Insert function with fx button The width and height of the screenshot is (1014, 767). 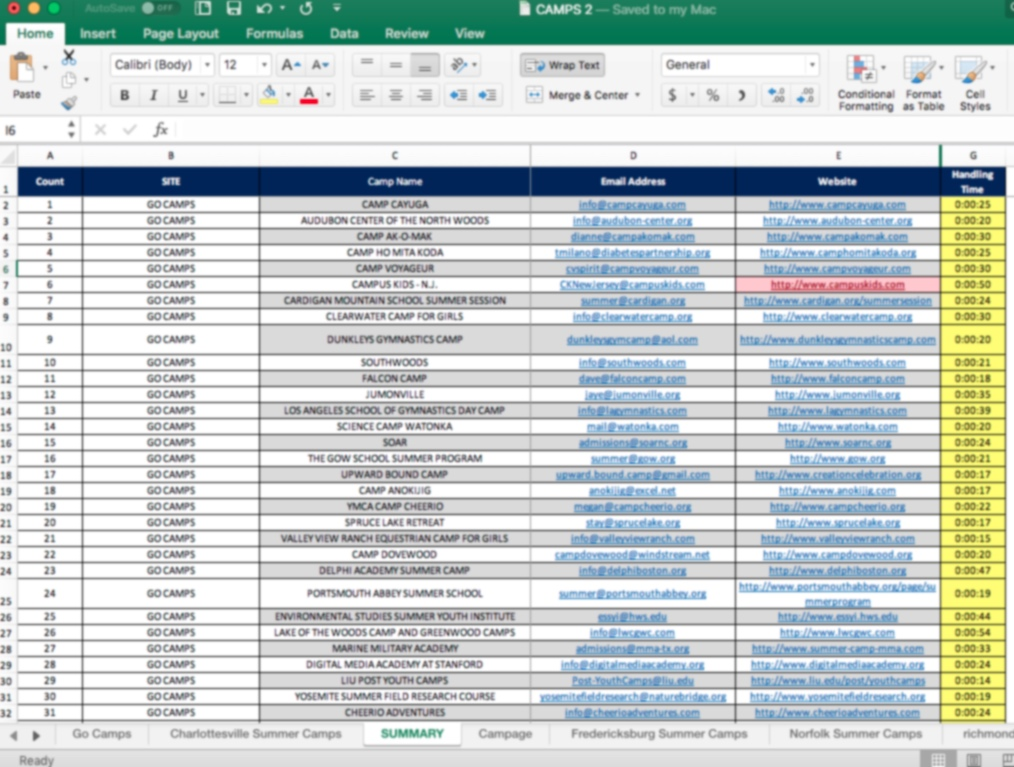(160, 130)
